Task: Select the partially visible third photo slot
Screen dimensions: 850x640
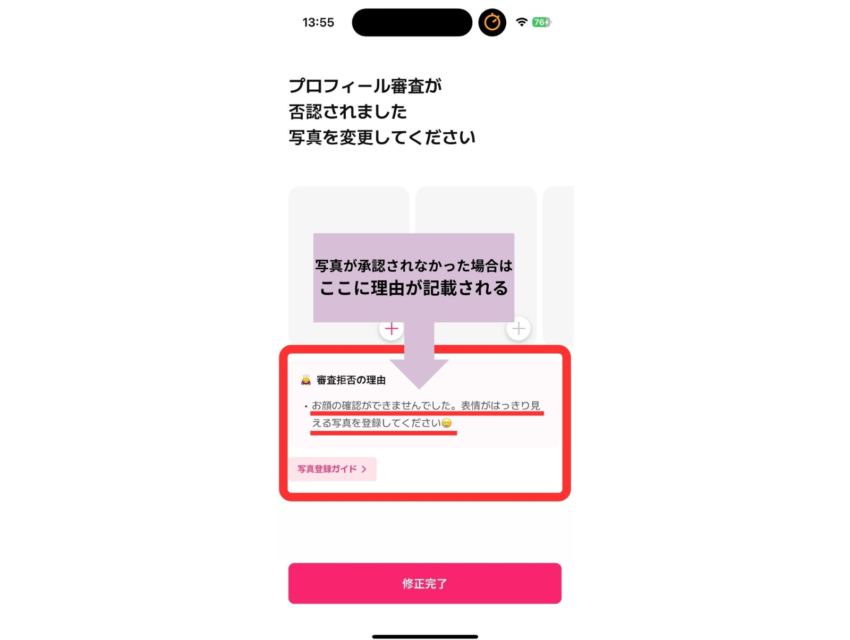Action: [558, 265]
